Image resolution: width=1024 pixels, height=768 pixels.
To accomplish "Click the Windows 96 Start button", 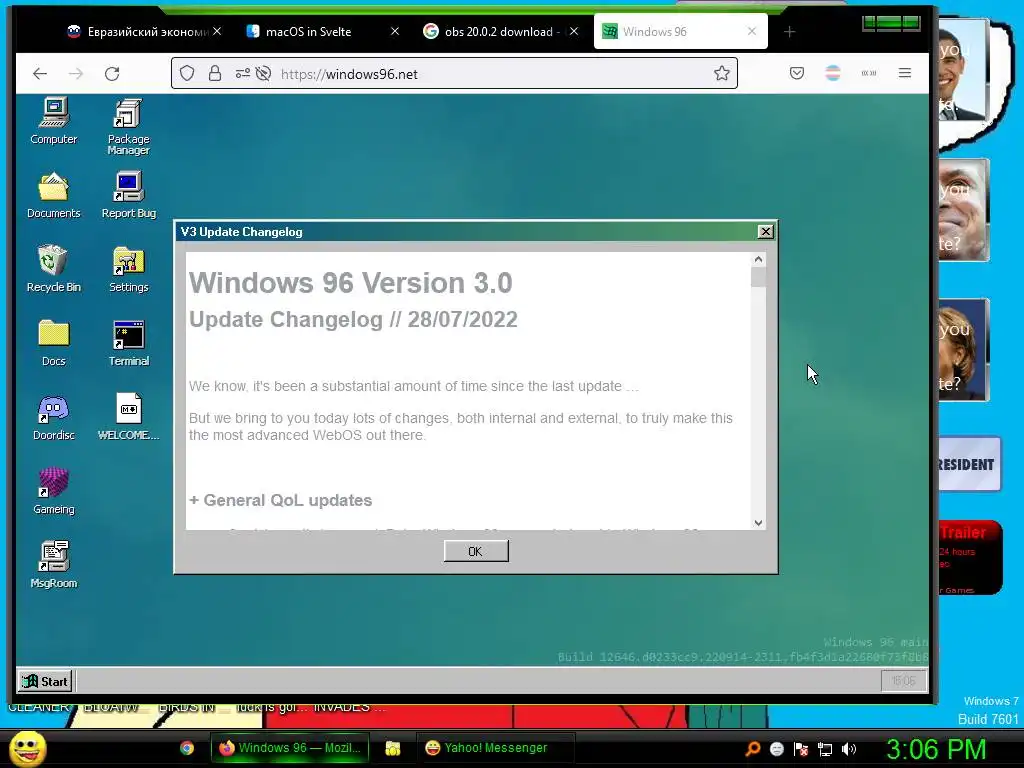I will click(45, 681).
